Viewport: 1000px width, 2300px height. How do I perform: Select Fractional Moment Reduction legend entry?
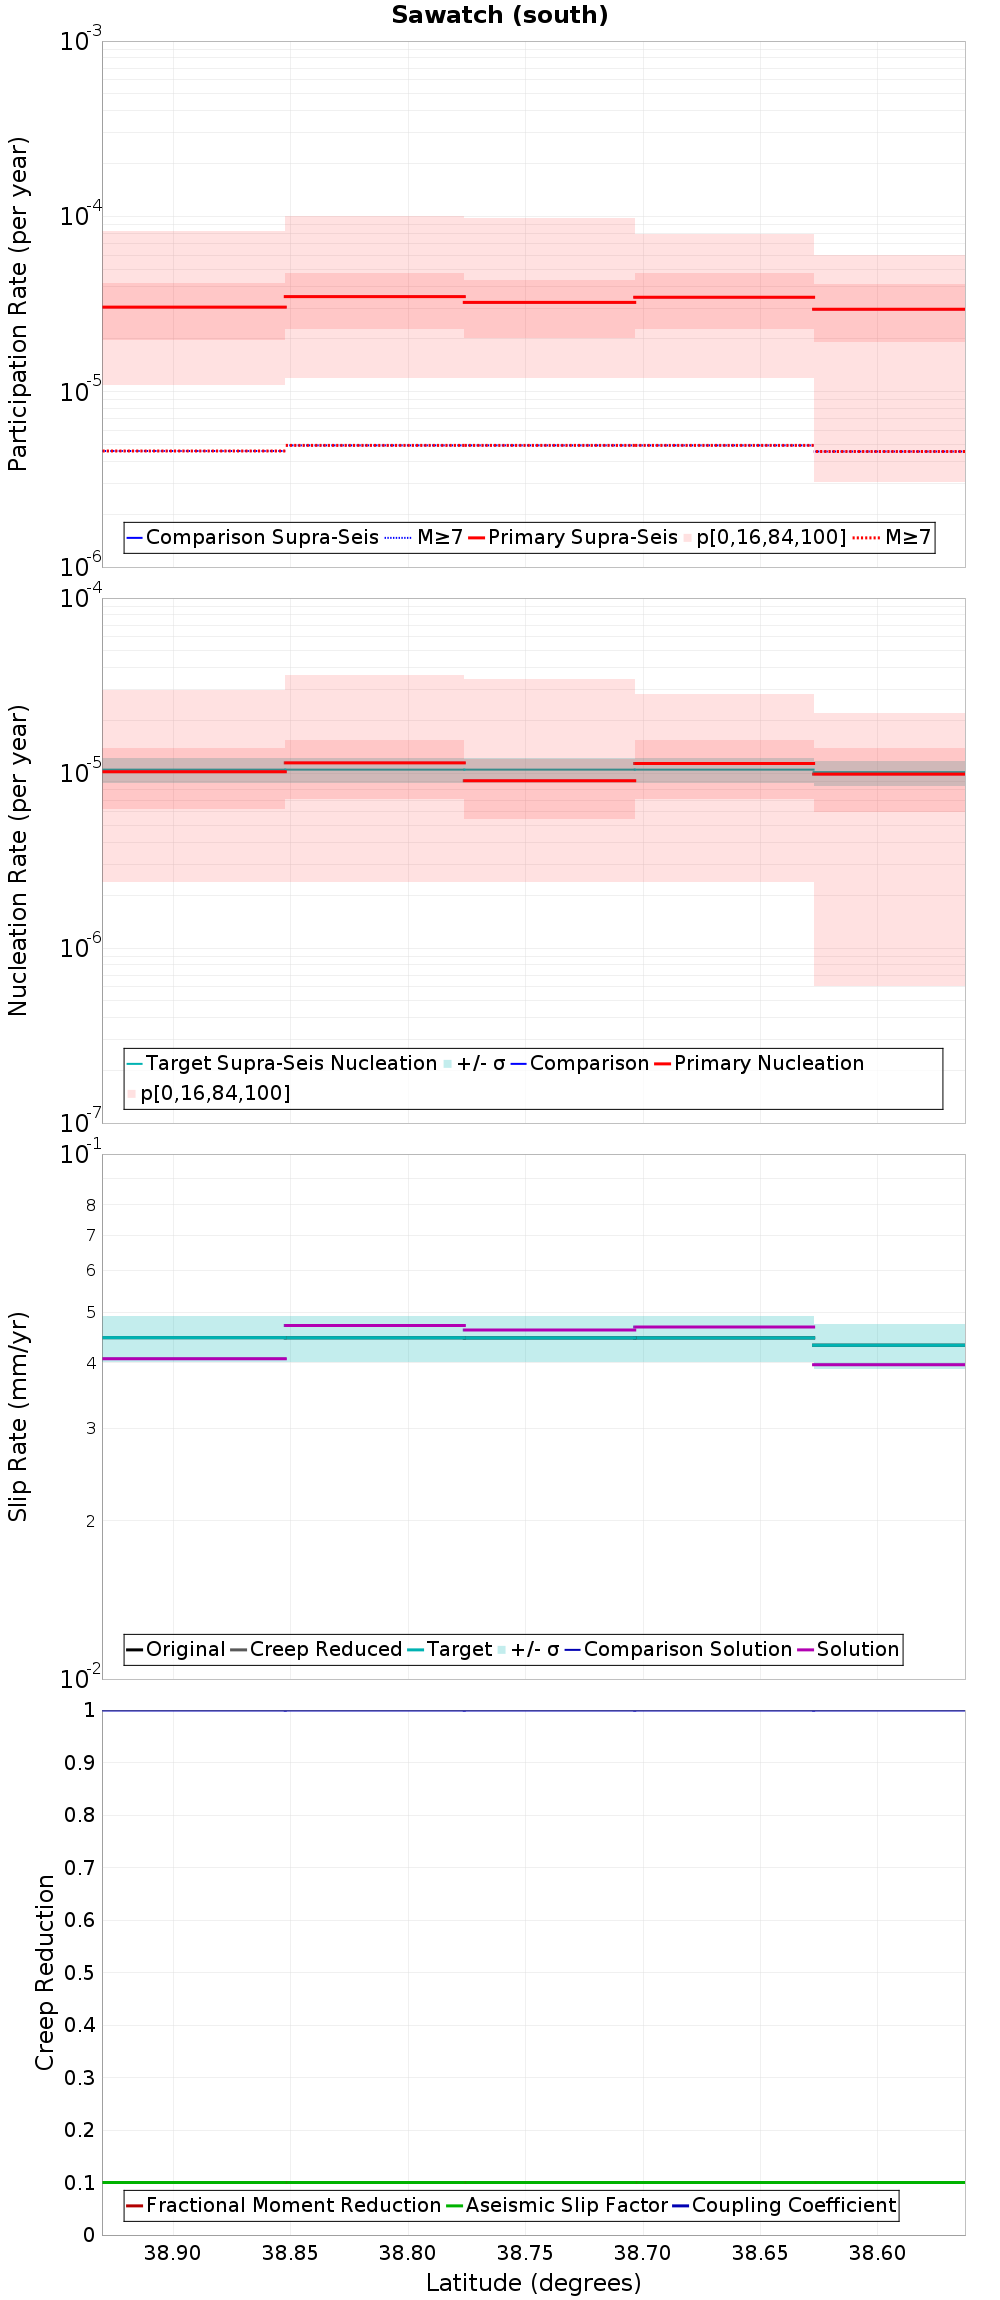click(284, 2205)
